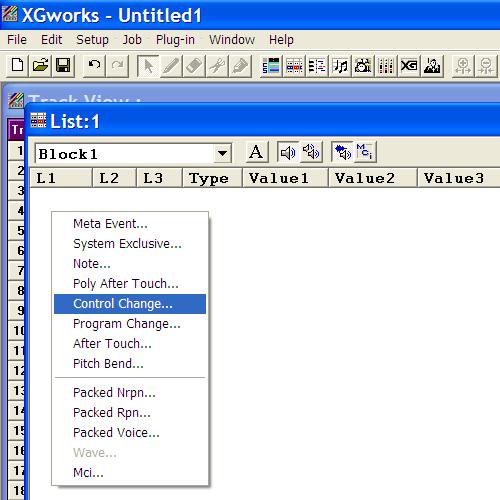Viewport: 500px width, 500px height.
Task: Expand the Block1 dropdown arrow
Action: [x=222, y=153]
